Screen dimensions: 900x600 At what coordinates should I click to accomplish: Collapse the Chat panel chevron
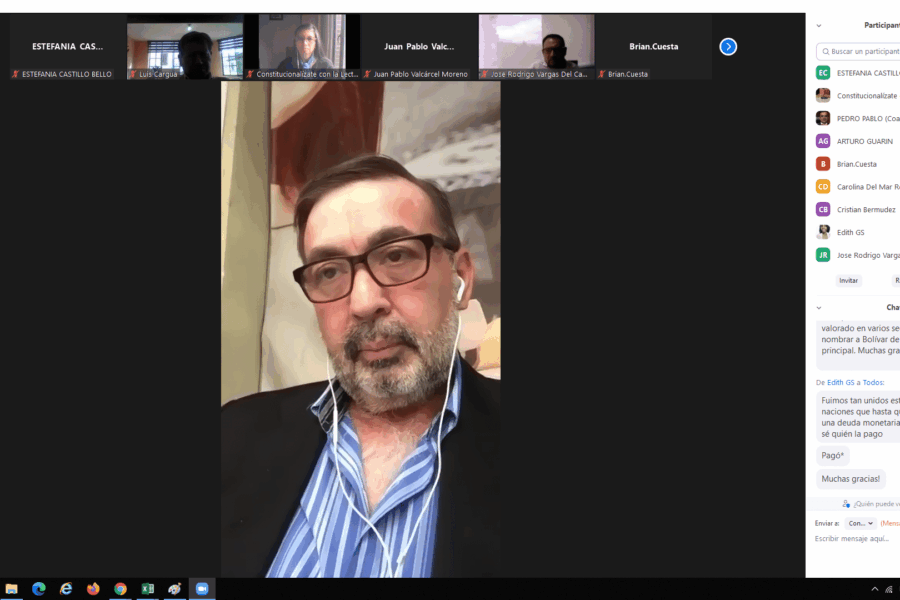click(x=819, y=308)
